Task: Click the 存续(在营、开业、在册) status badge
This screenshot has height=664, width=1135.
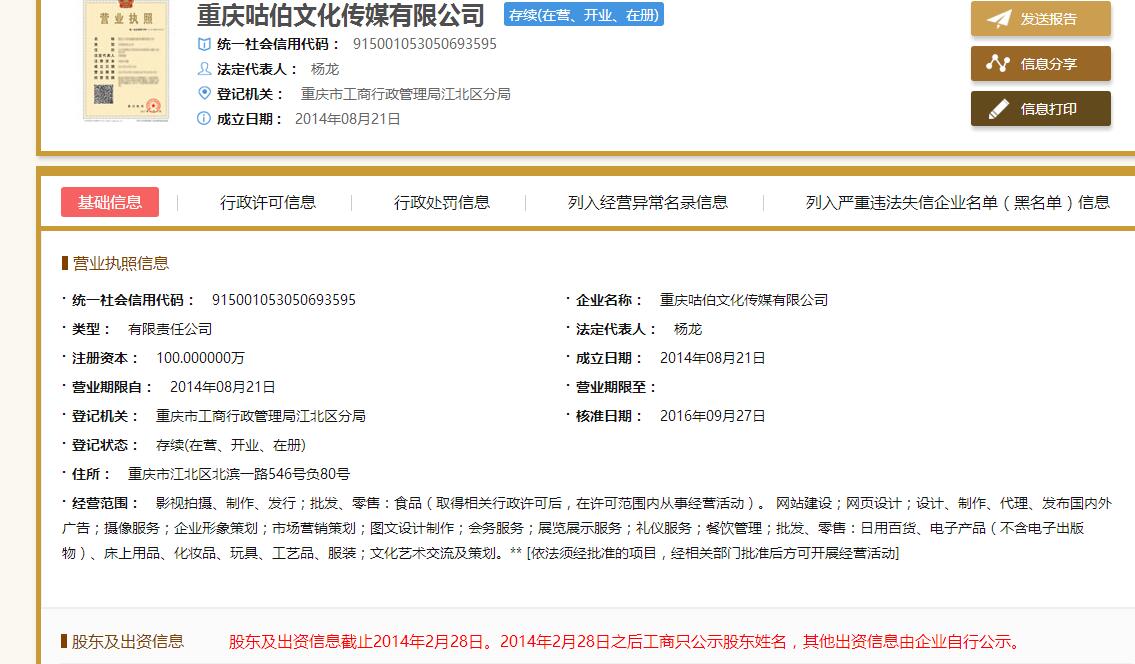Action: click(583, 15)
